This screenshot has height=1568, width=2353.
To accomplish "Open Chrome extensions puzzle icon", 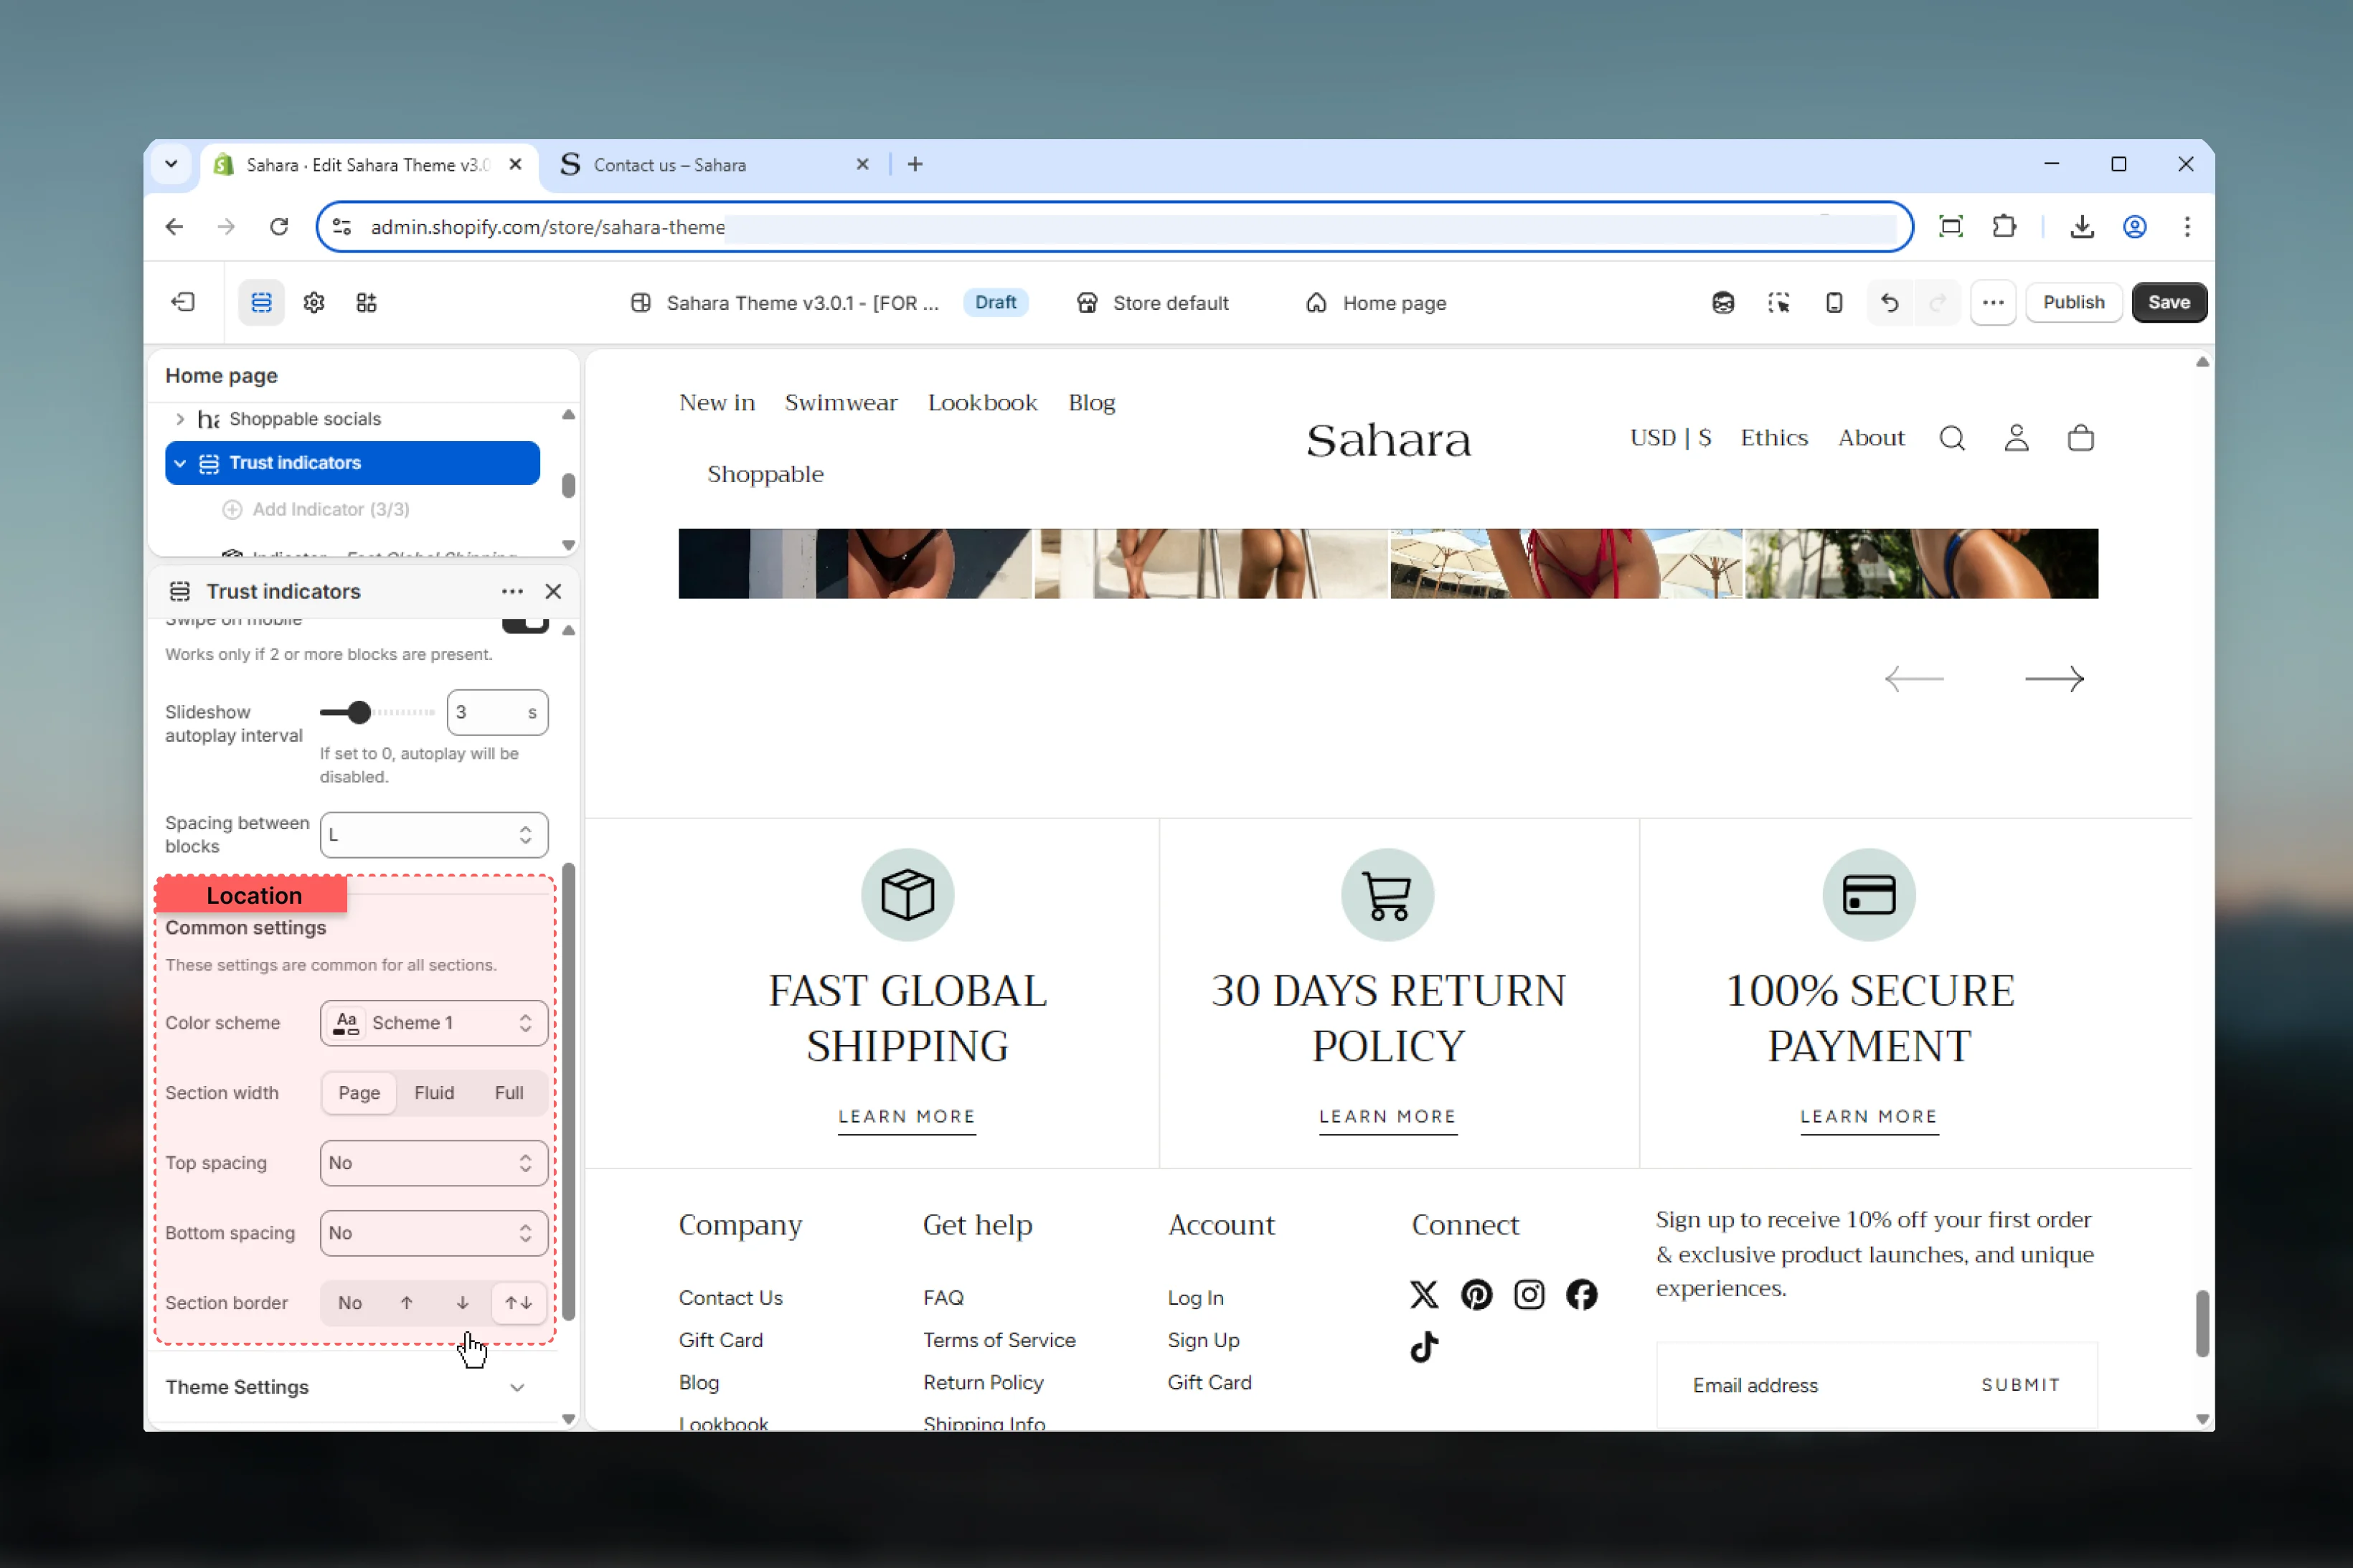I will [x=2003, y=227].
